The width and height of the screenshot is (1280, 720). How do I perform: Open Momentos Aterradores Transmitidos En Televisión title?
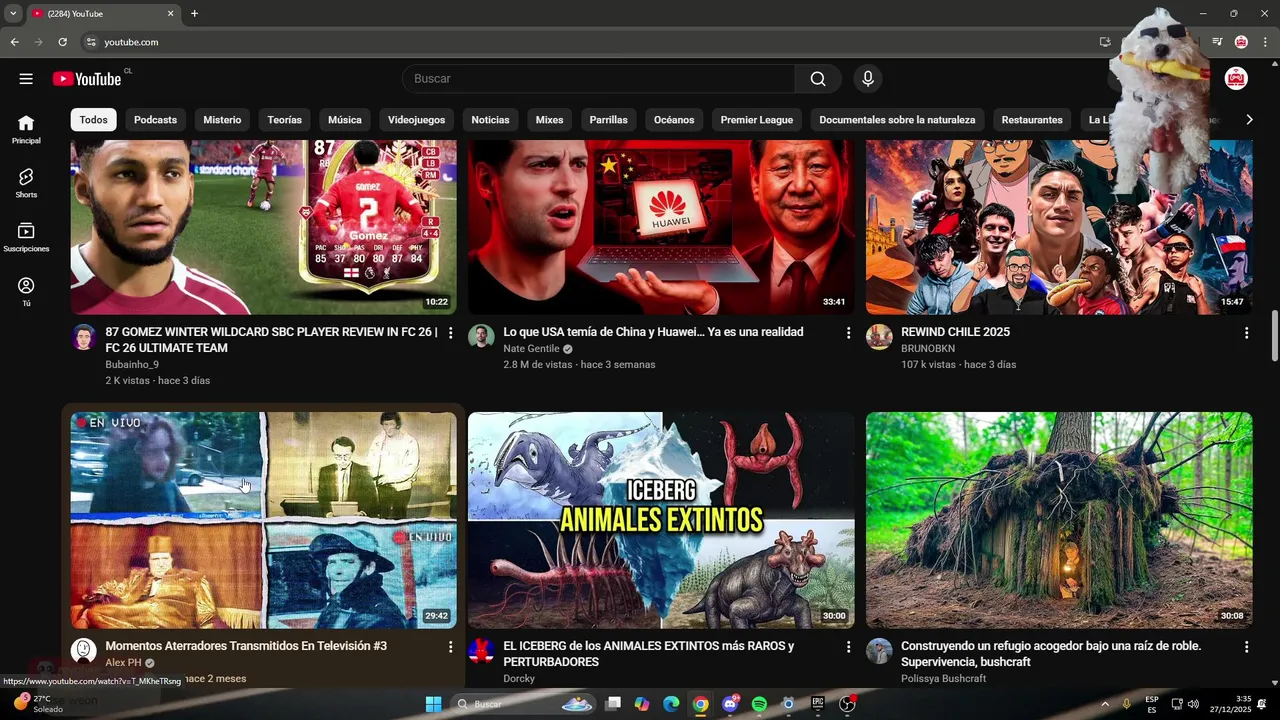pos(246,646)
